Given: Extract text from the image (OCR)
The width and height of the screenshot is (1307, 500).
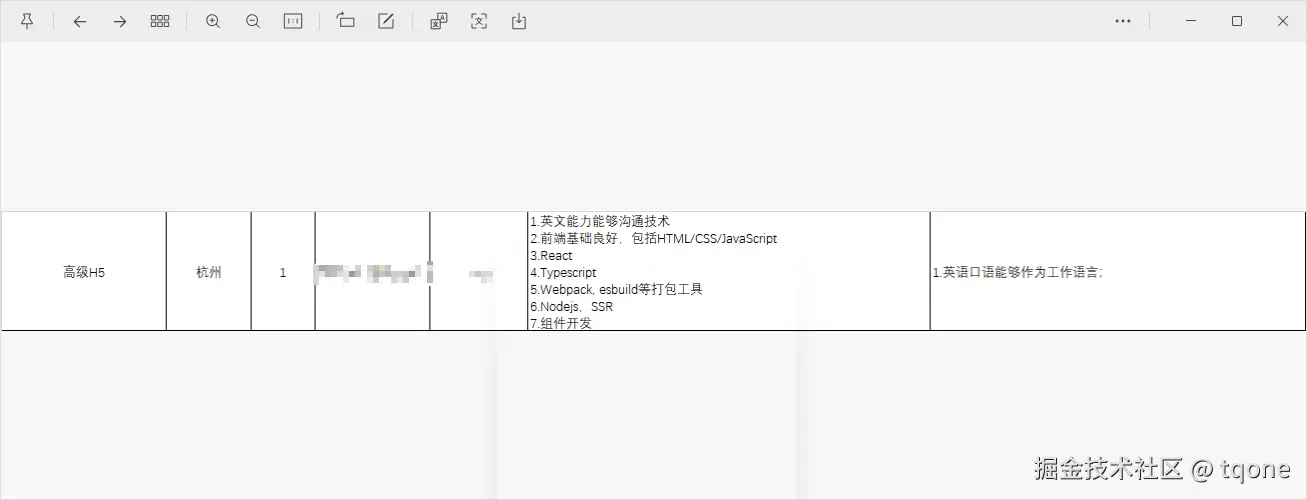Looking at the screenshot, I should pyautogui.click(x=479, y=21).
